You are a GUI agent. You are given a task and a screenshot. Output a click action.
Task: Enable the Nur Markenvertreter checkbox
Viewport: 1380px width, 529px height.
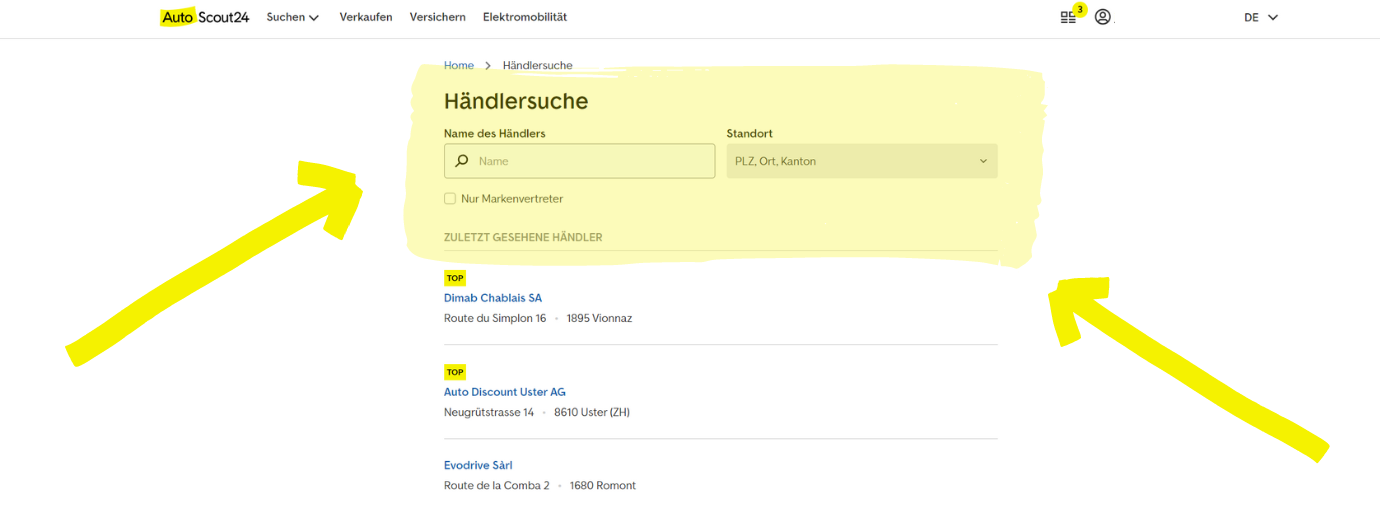(450, 199)
